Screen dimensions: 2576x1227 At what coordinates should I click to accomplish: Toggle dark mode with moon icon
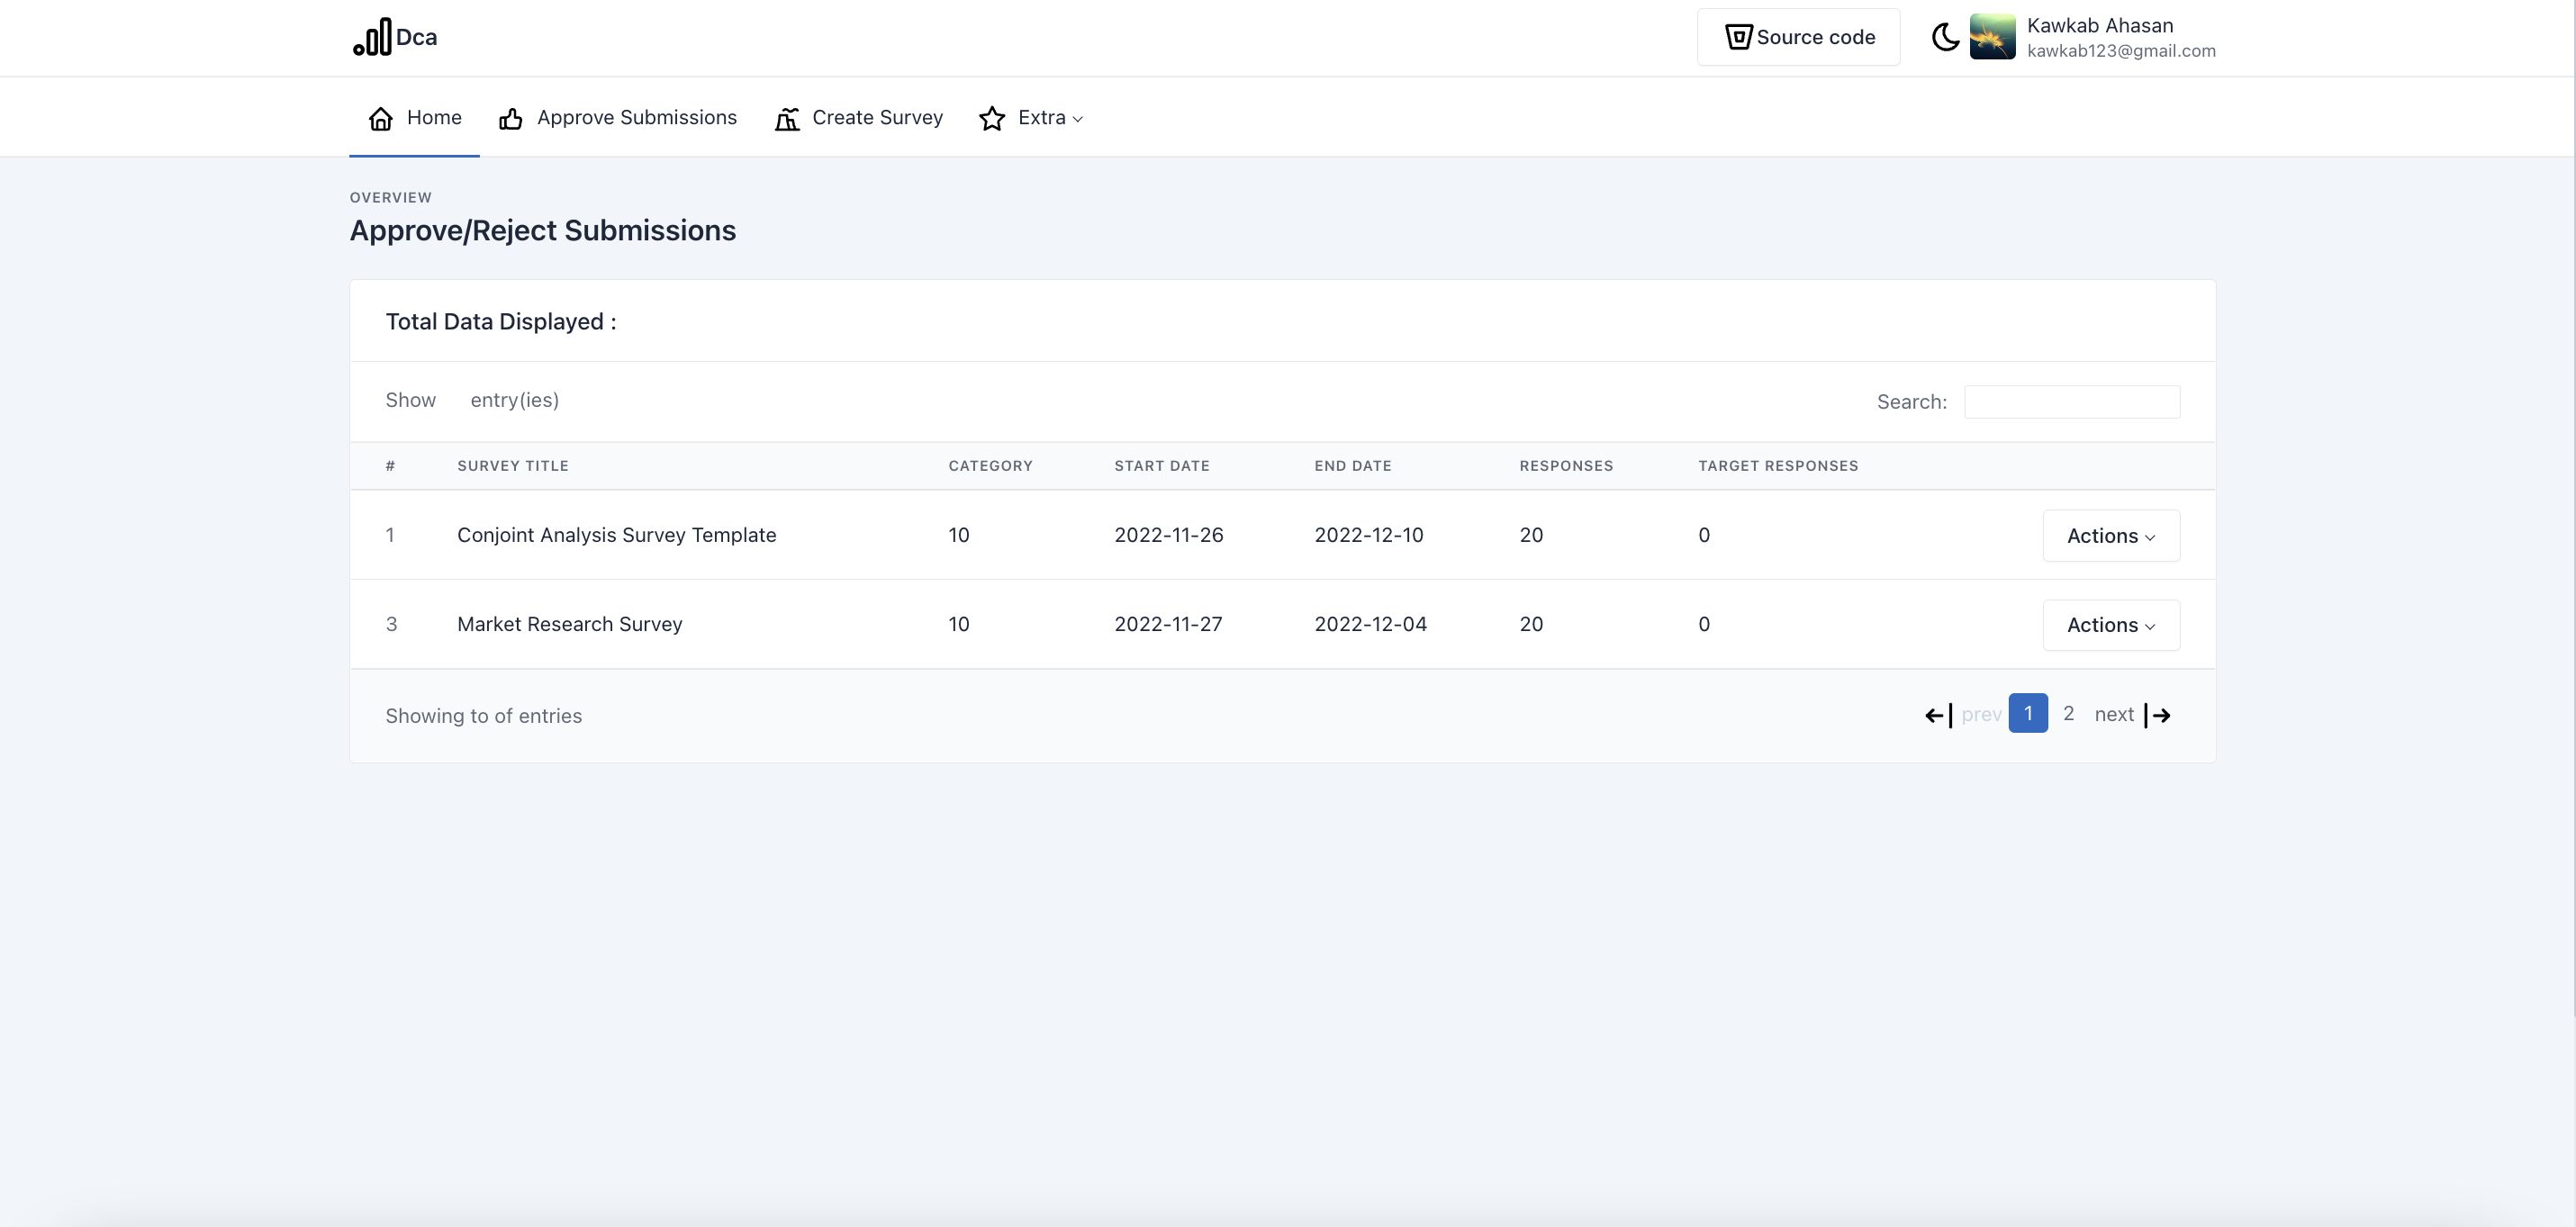1945,38
